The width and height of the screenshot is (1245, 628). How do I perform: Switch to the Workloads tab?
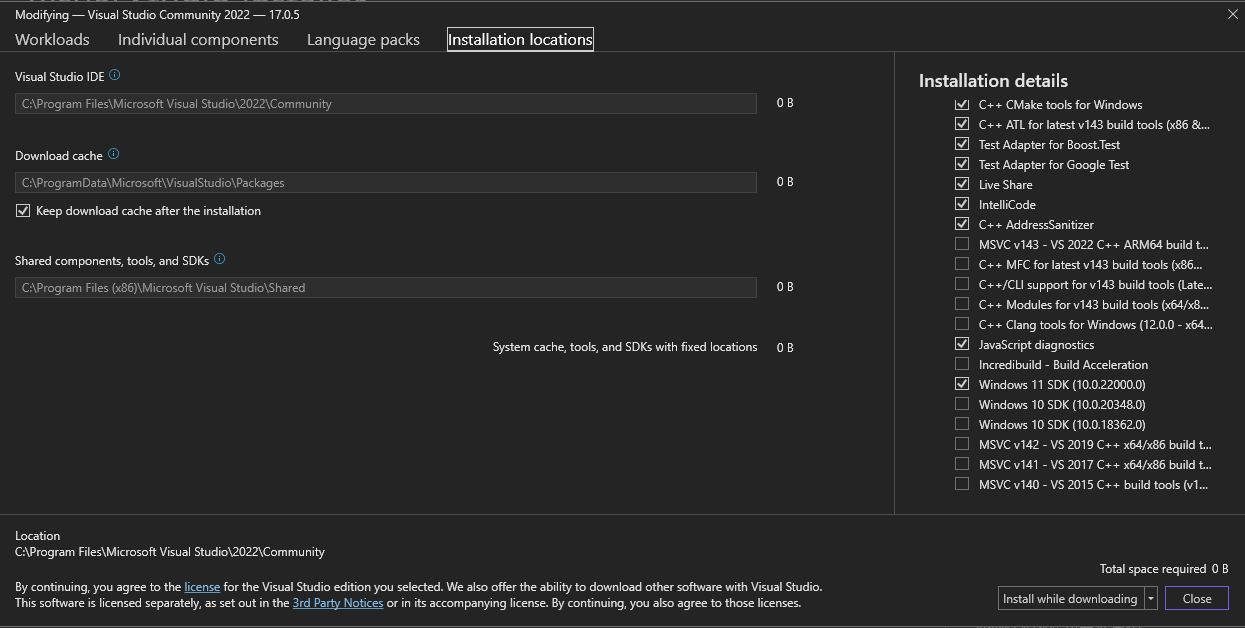[52, 39]
